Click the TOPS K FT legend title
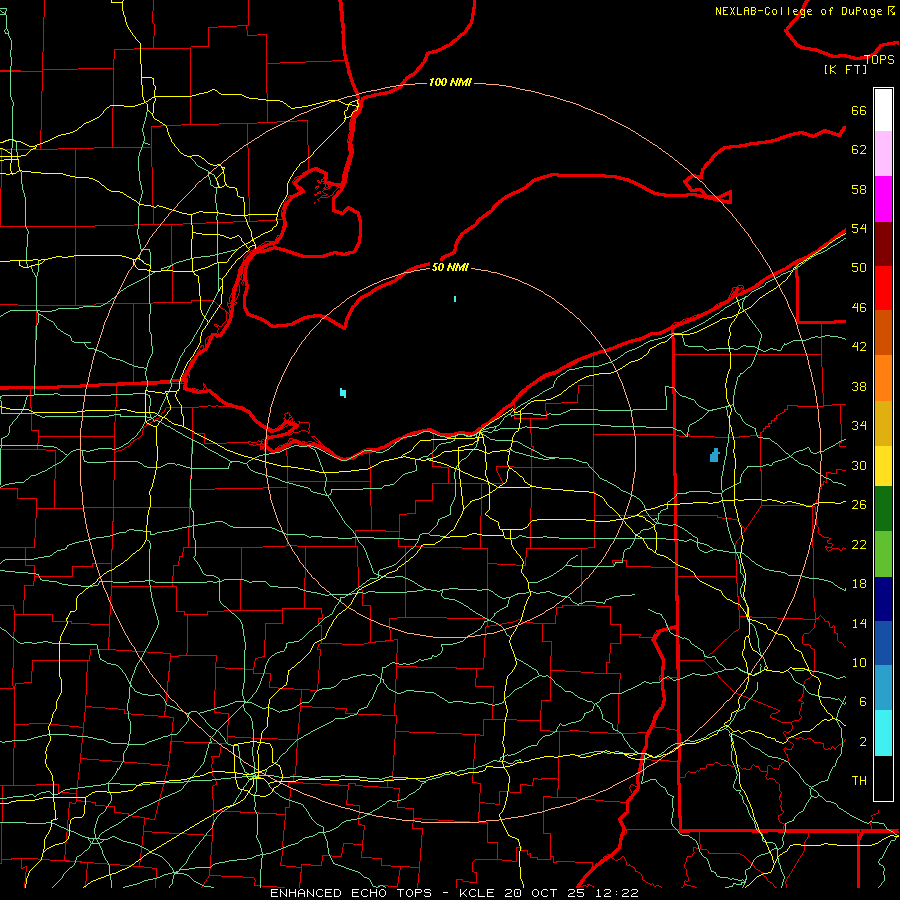This screenshot has height=900, width=900. coord(859,64)
